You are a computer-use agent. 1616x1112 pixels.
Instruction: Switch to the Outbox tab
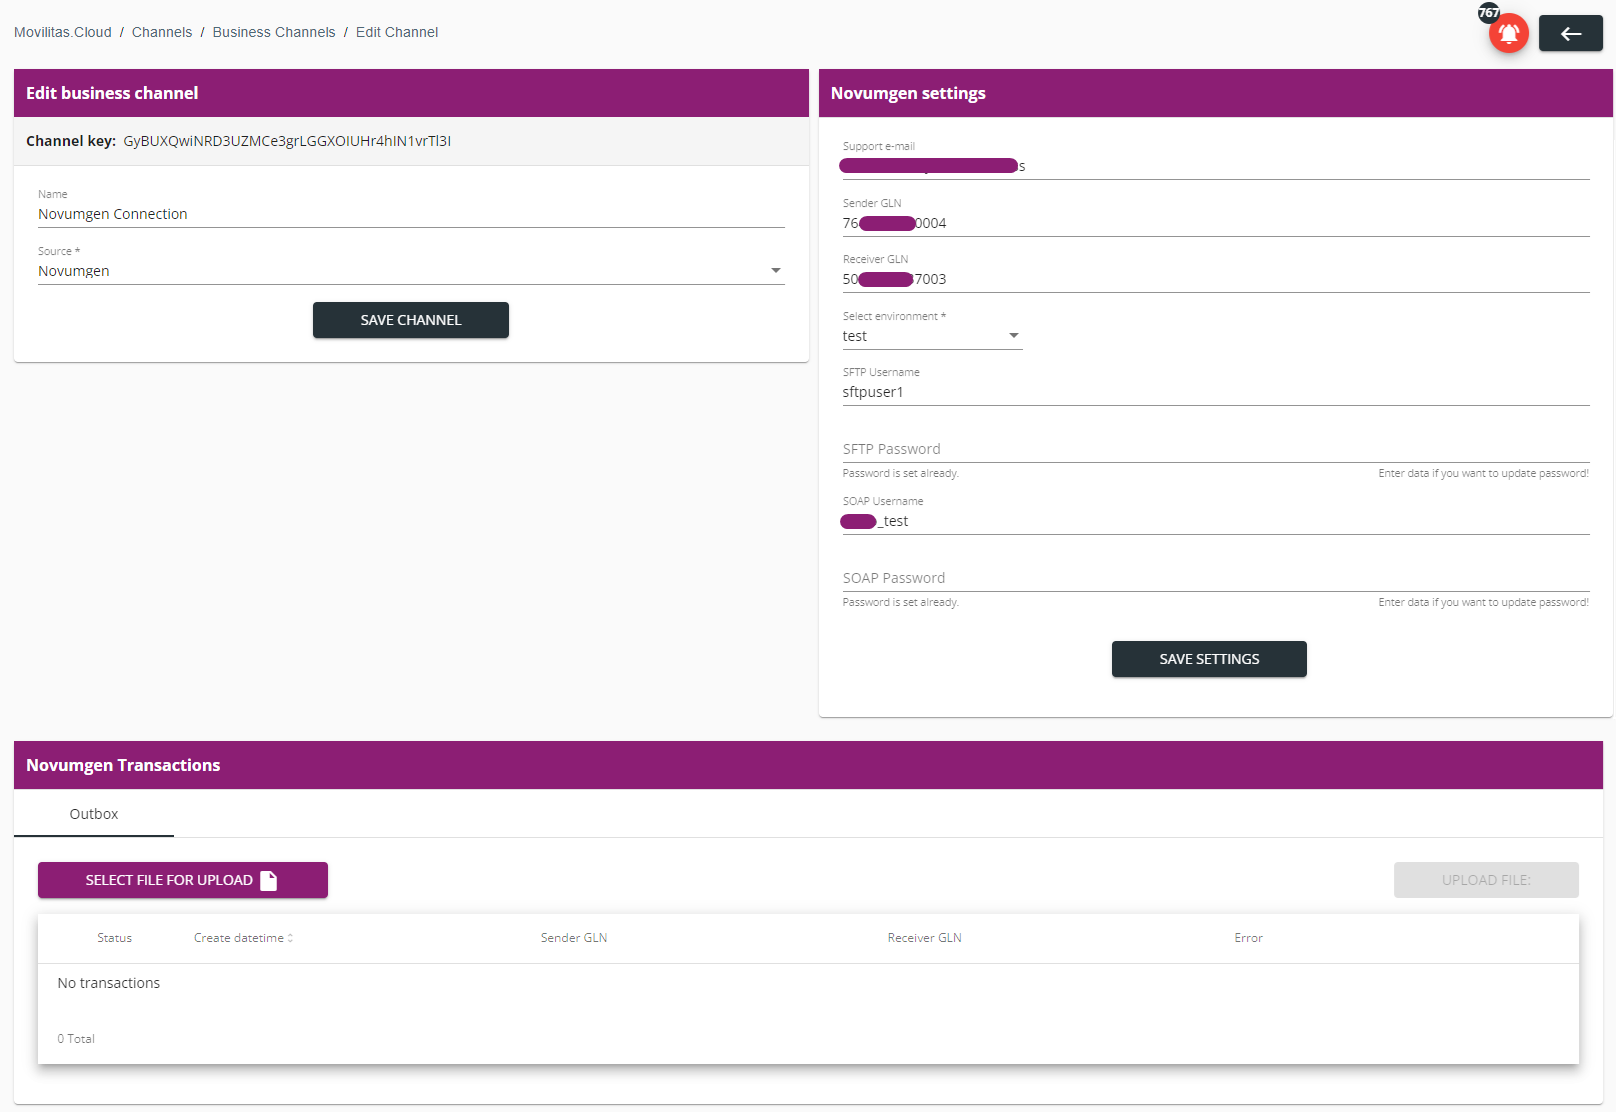[94, 814]
